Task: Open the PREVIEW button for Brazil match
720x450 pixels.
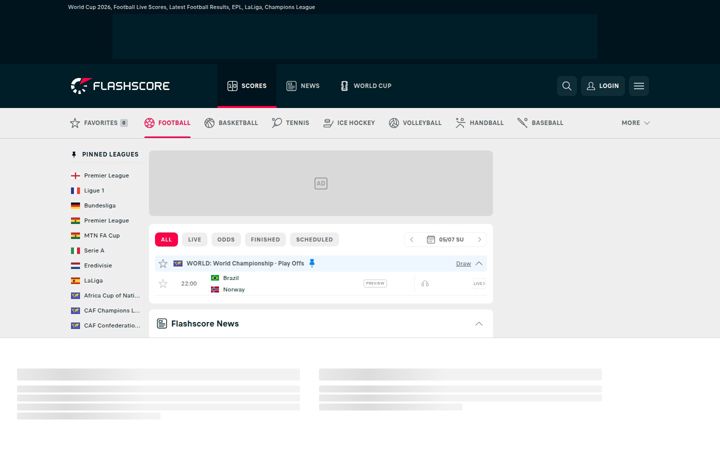Action: [x=375, y=283]
